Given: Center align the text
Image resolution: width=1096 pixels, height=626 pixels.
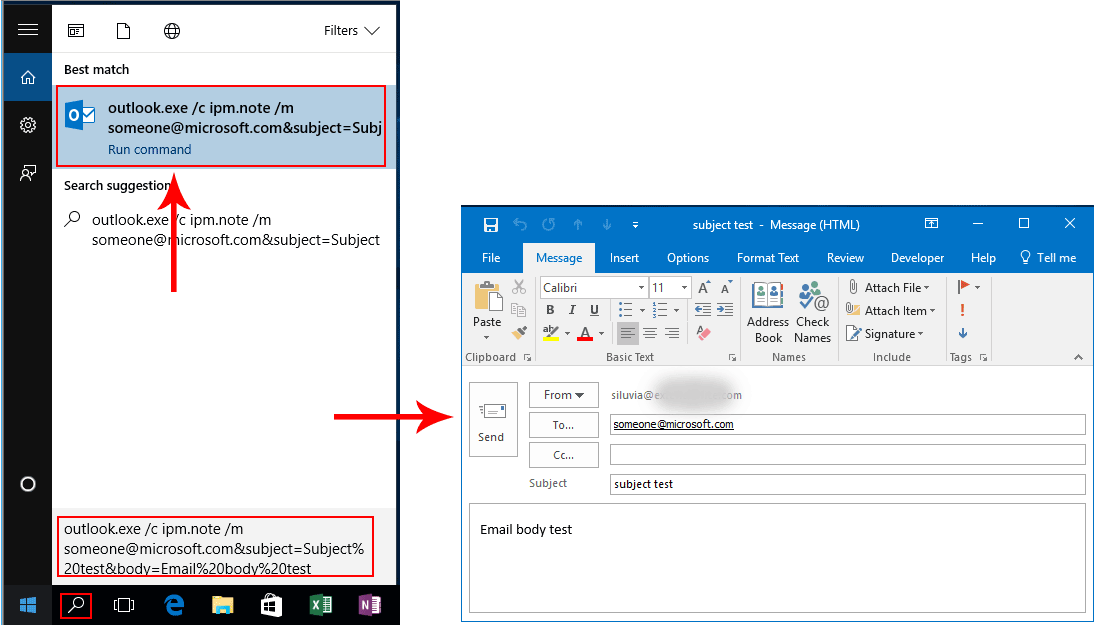Looking at the screenshot, I should 650,333.
